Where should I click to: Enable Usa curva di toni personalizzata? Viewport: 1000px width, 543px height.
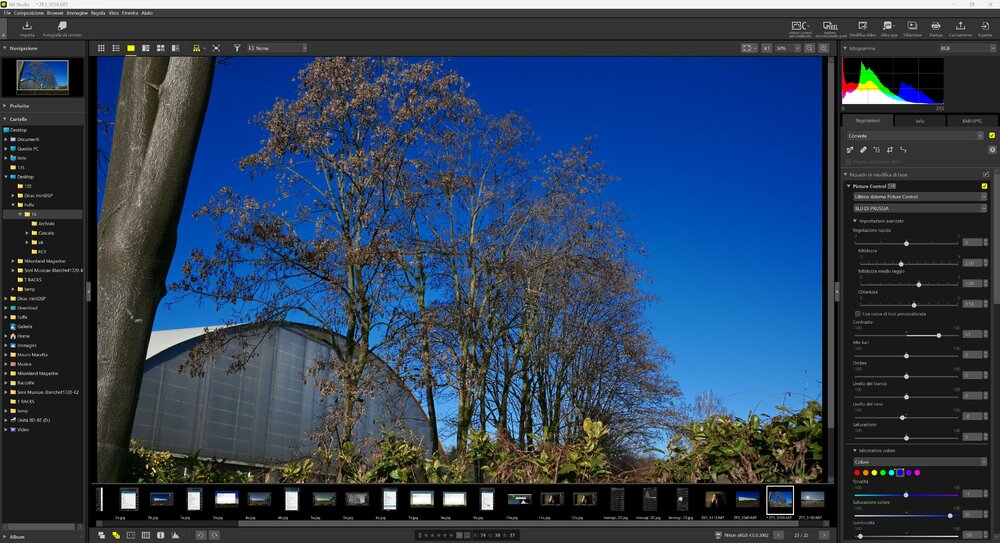point(857,314)
